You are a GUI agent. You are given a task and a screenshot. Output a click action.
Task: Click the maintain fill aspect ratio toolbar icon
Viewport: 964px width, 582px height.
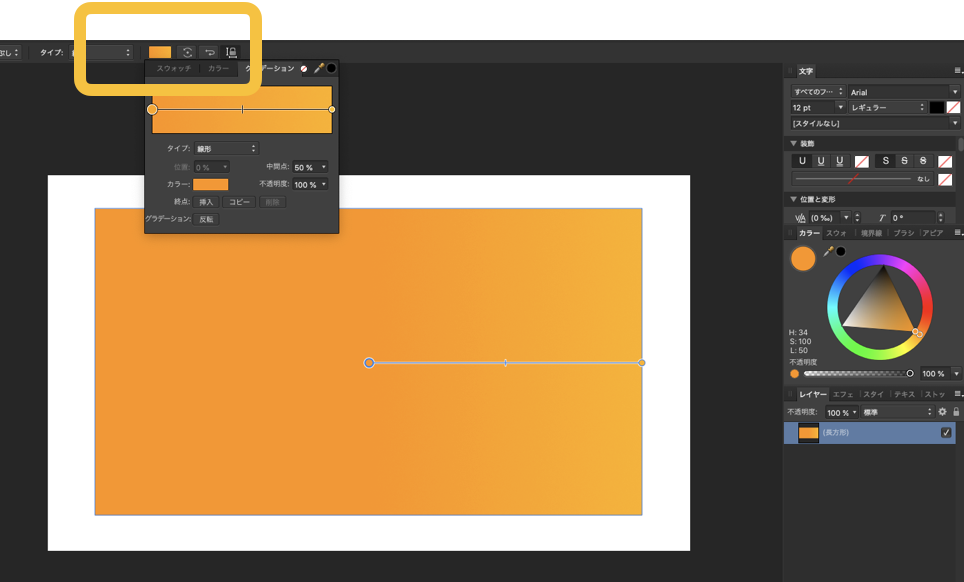[232, 52]
